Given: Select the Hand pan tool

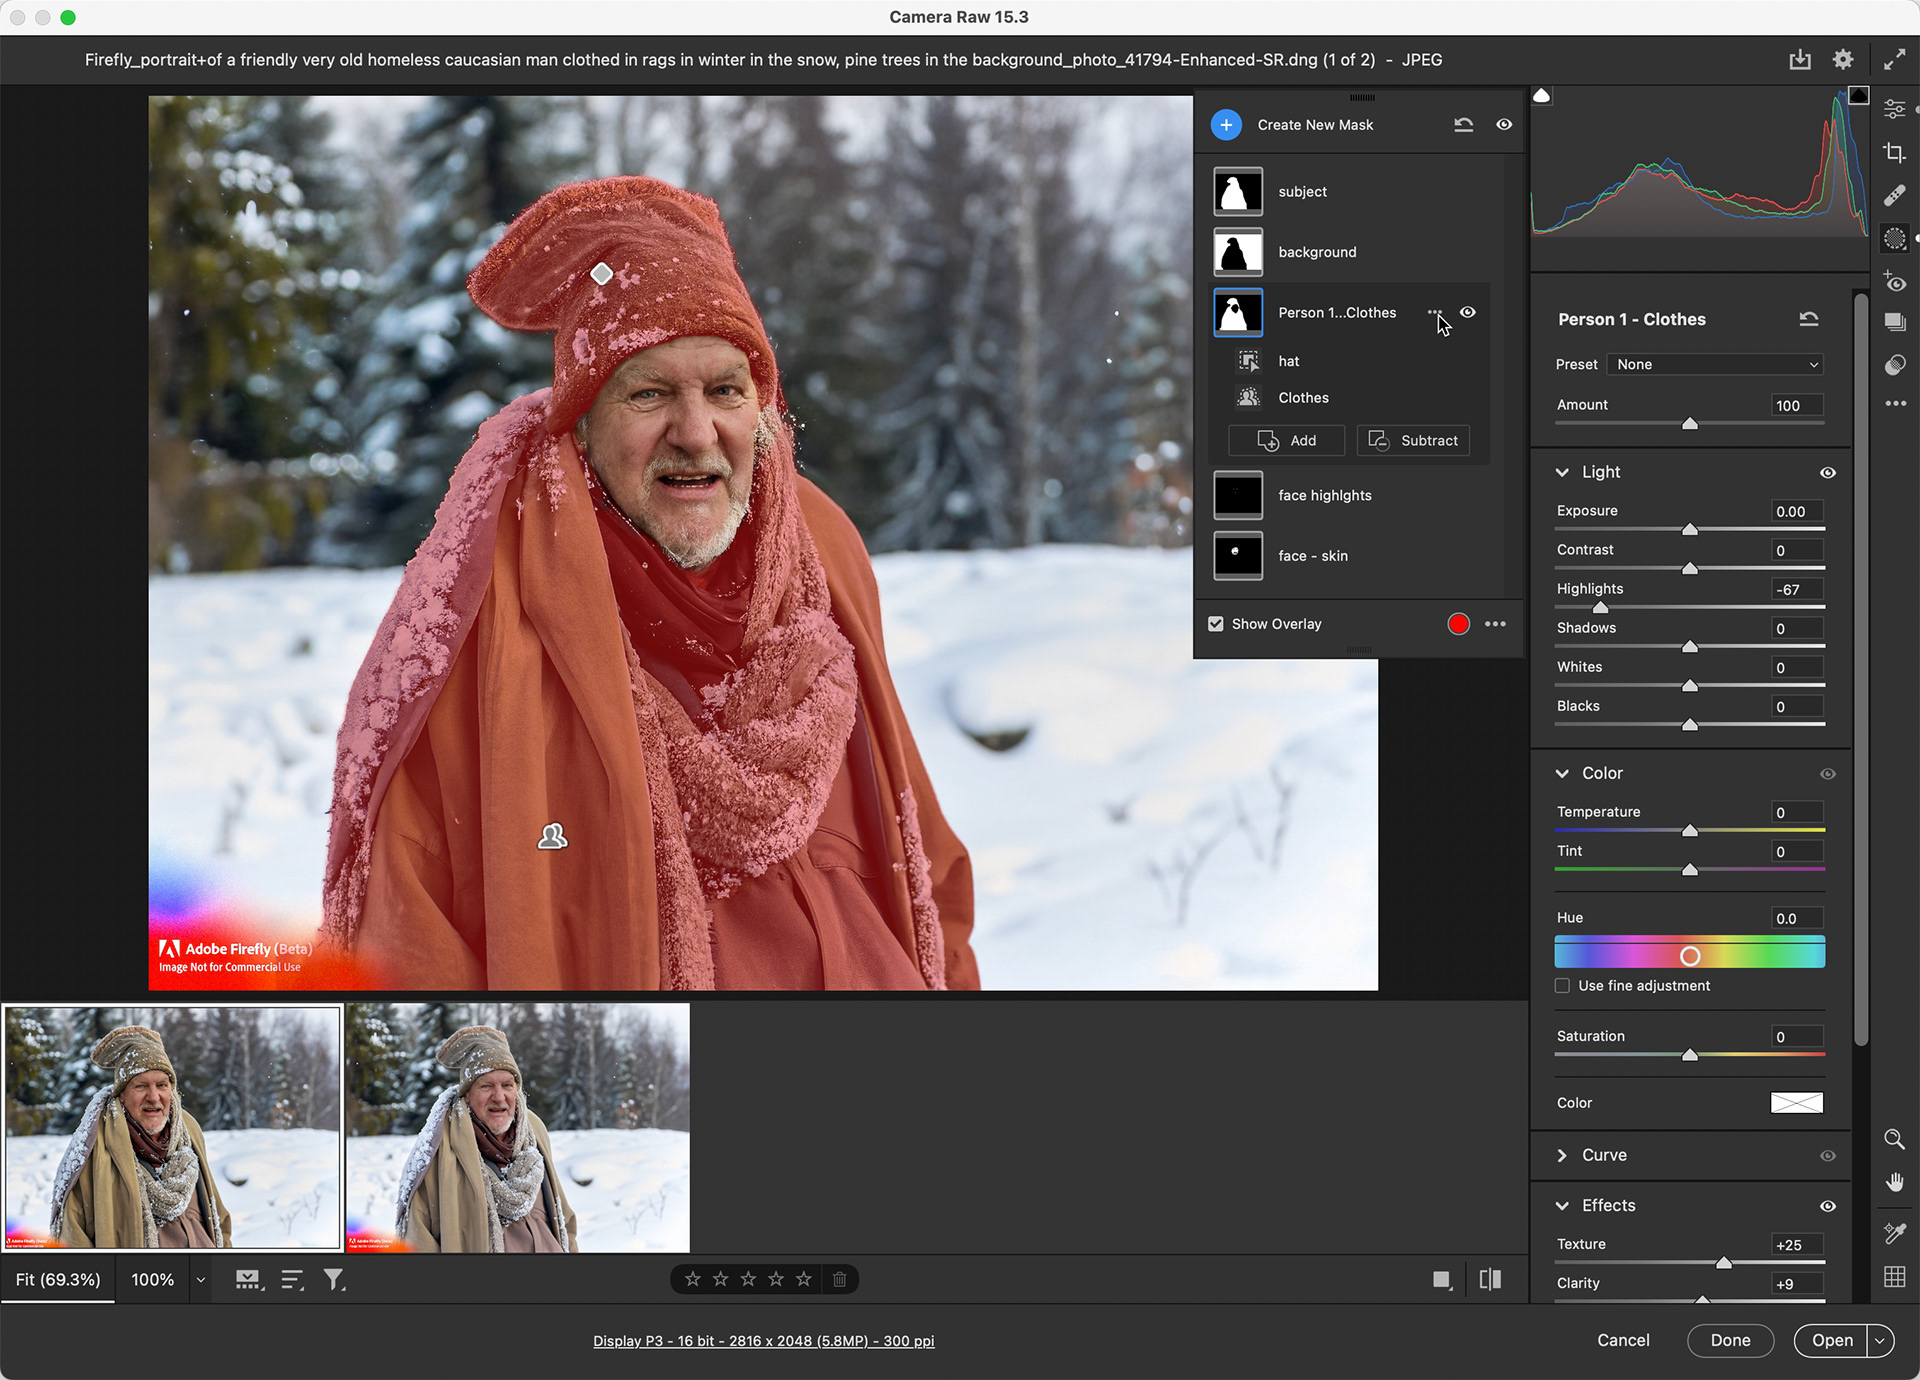Looking at the screenshot, I should pyautogui.click(x=1894, y=1183).
